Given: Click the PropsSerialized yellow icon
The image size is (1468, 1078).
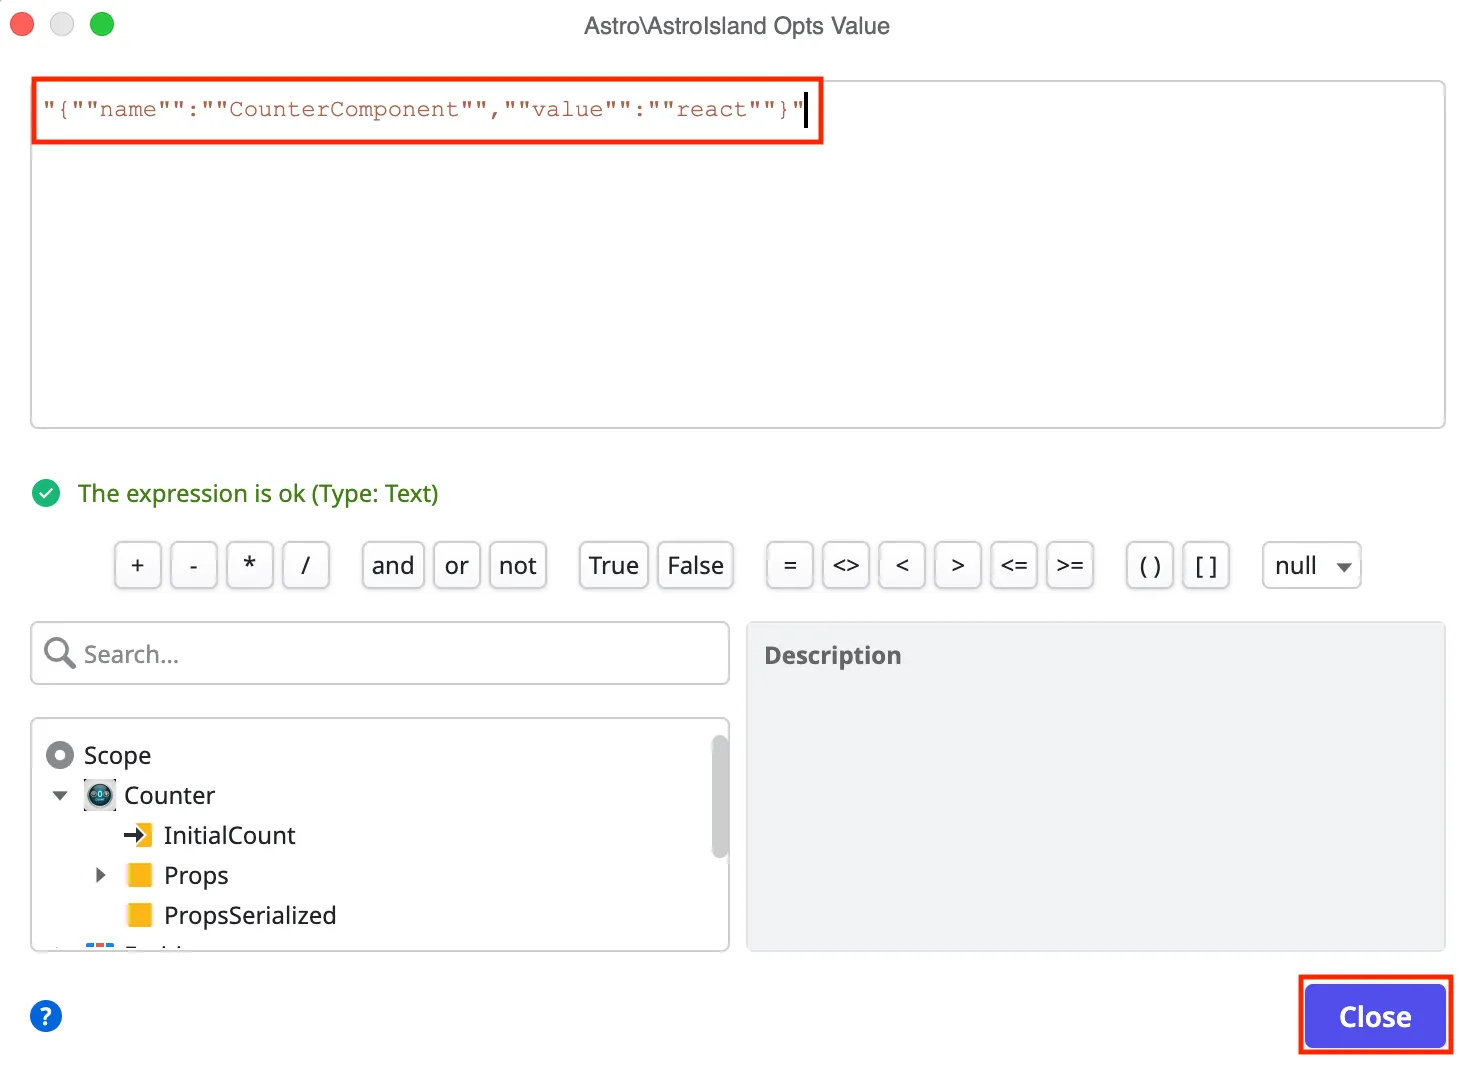Looking at the screenshot, I should pos(140,915).
